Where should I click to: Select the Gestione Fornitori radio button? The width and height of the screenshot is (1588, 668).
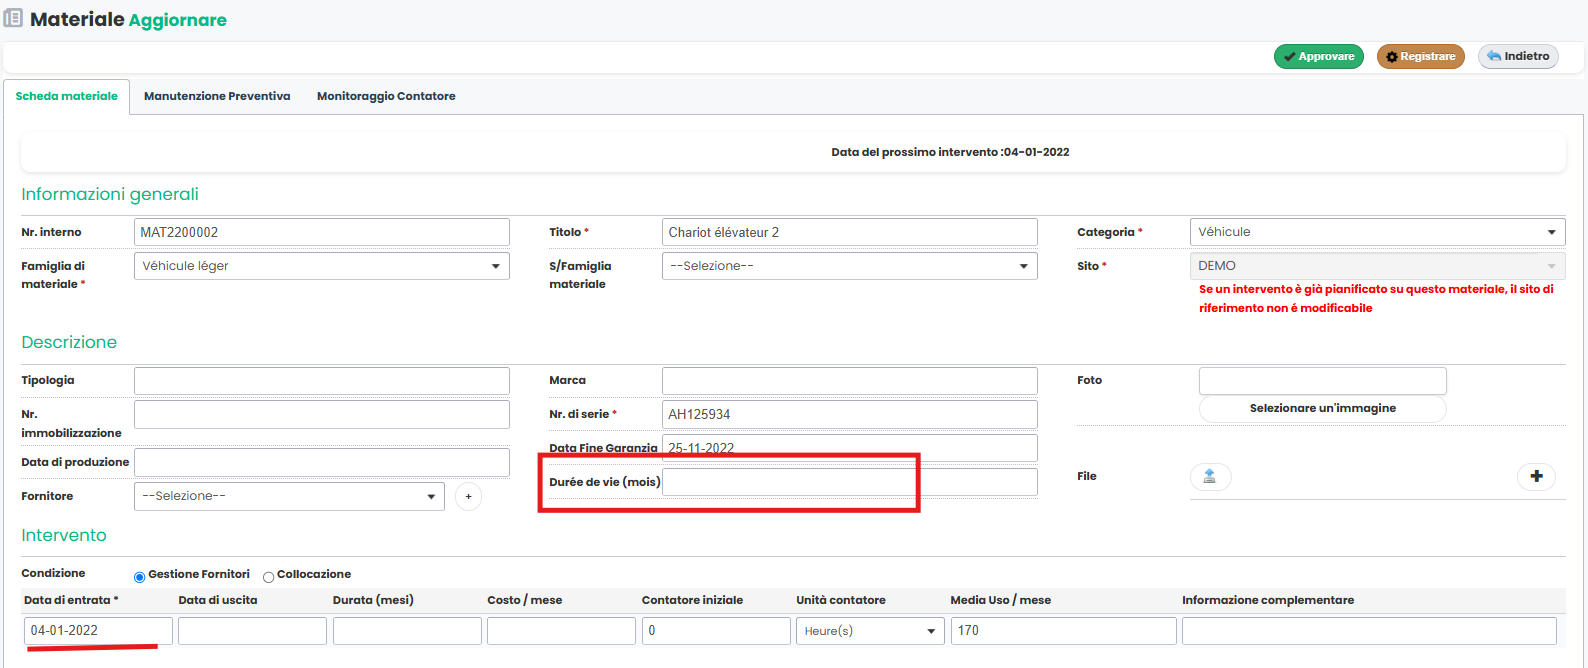140,577
